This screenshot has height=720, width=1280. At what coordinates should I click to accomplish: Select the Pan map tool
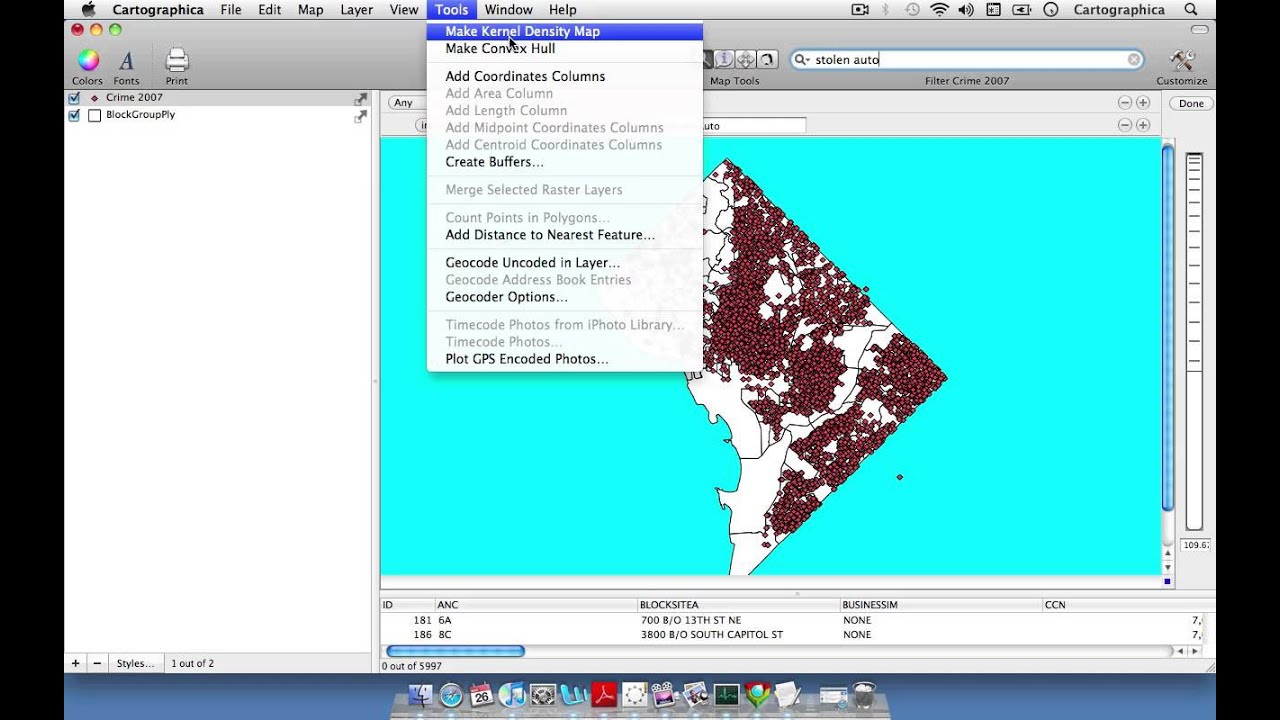tap(745, 60)
